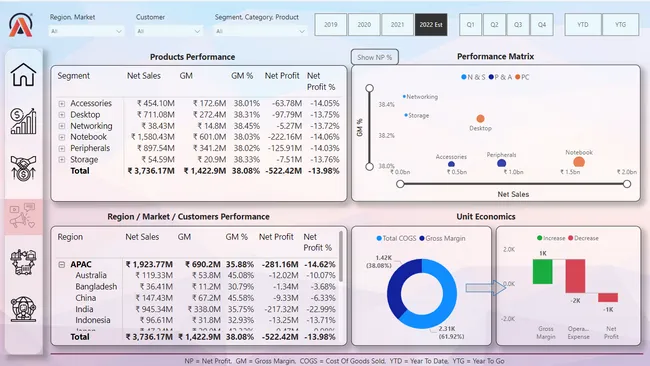Click top handle of GM % slider

pyautogui.click(x=369, y=88)
